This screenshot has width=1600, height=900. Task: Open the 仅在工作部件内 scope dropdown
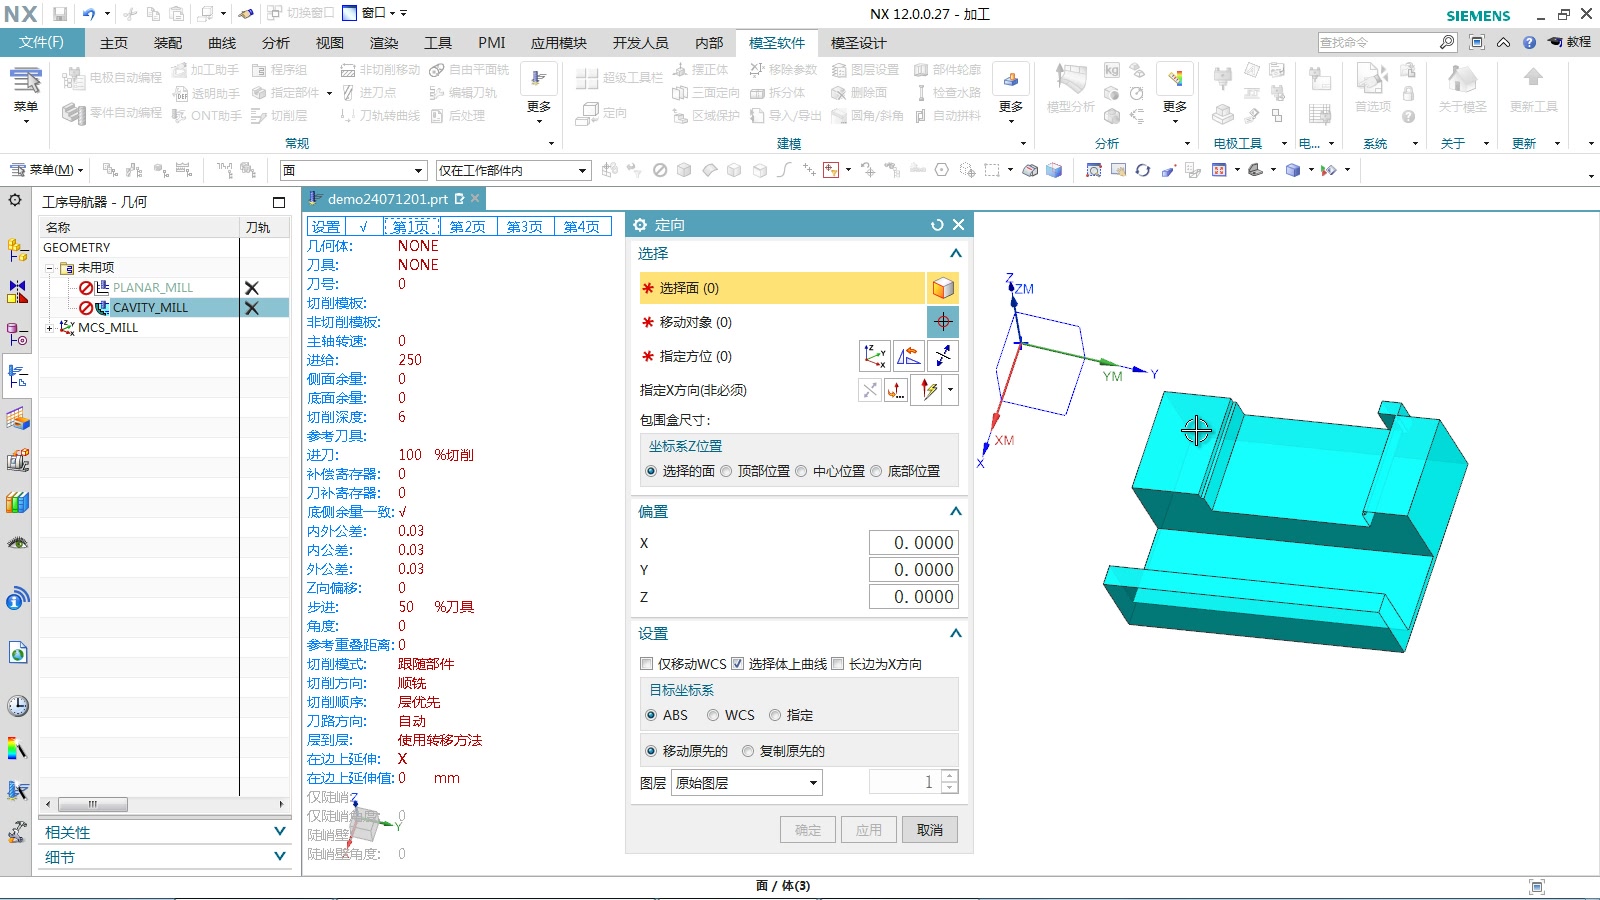(x=513, y=170)
